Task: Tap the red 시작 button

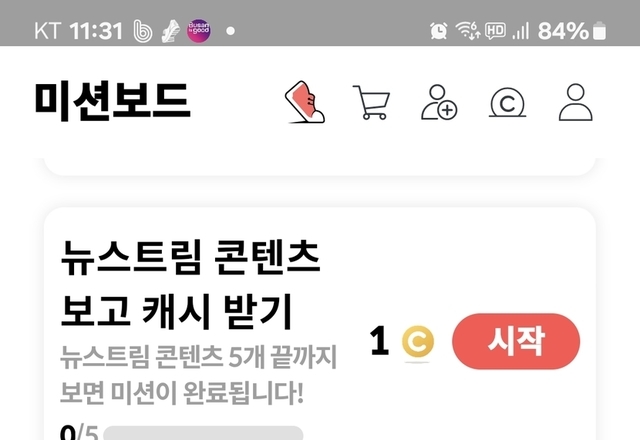Action: [516, 341]
